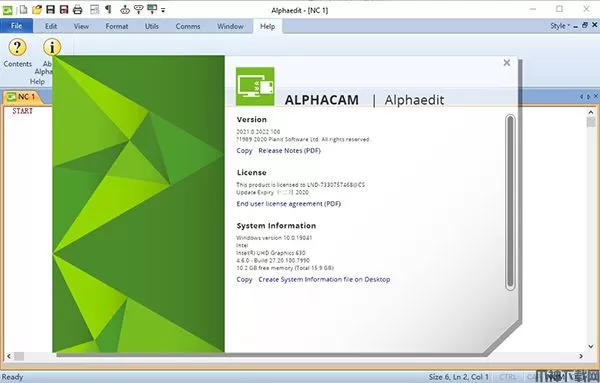Minimize the inner document window
Screen dimensions: 600x383
[x=576, y=26]
